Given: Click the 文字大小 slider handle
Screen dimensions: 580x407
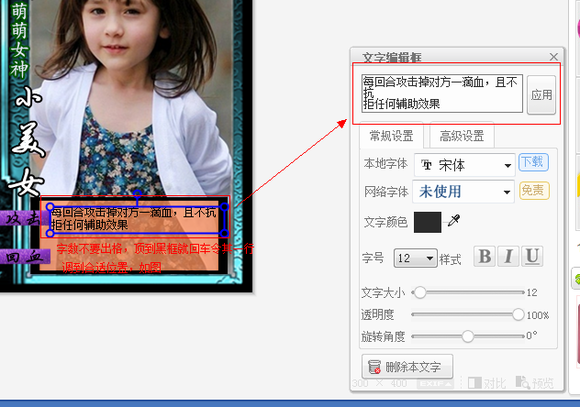Looking at the screenshot, I should coord(419,293).
